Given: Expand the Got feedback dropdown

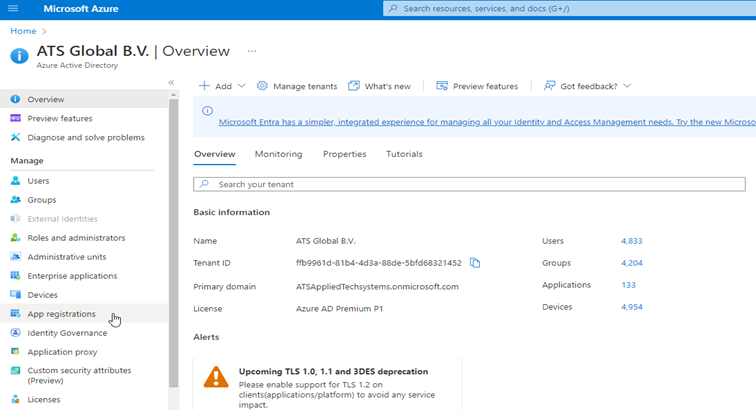Looking at the screenshot, I should (x=587, y=86).
